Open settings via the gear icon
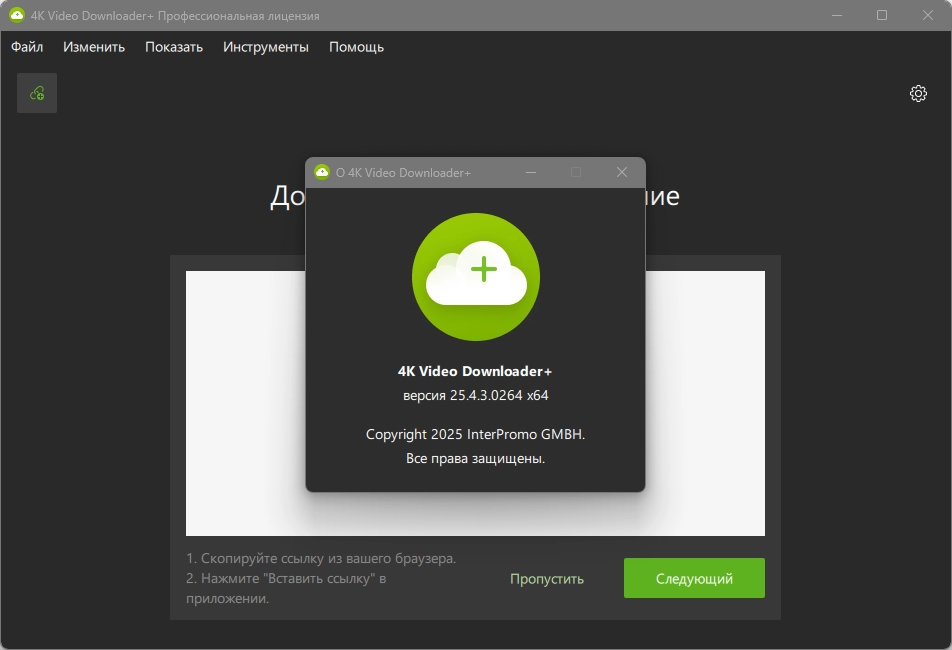This screenshot has height=650, width=952. pyautogui.click(x=918, y=93)
